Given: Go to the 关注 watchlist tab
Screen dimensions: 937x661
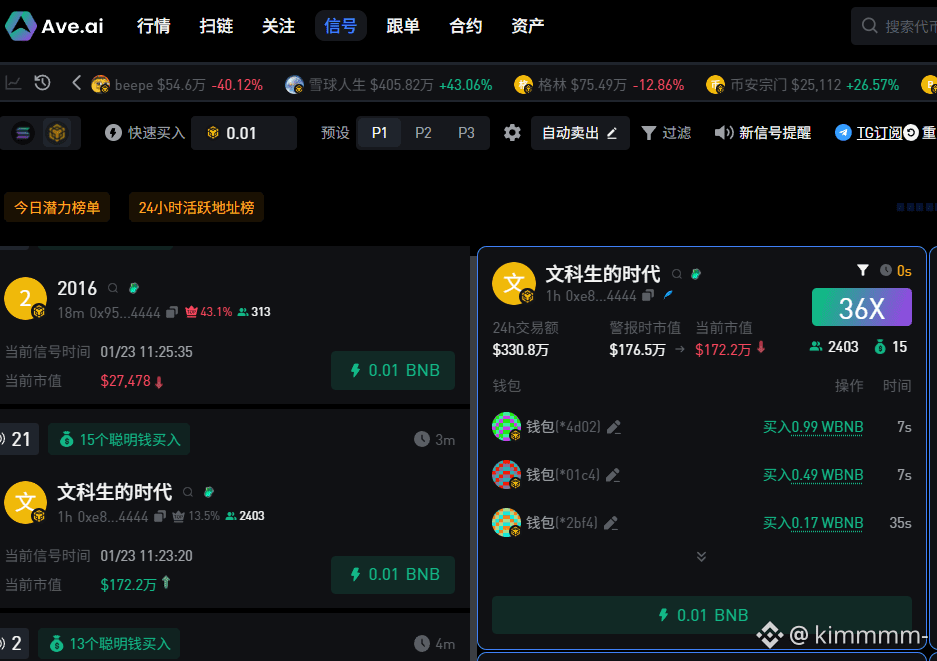Looking at the screenshot, I should pos(278,26).
